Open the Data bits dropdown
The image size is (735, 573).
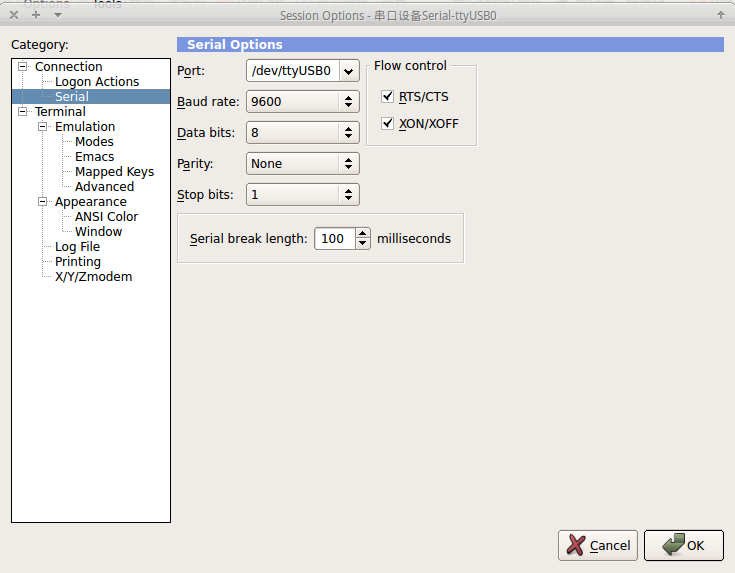click(303, 133)
